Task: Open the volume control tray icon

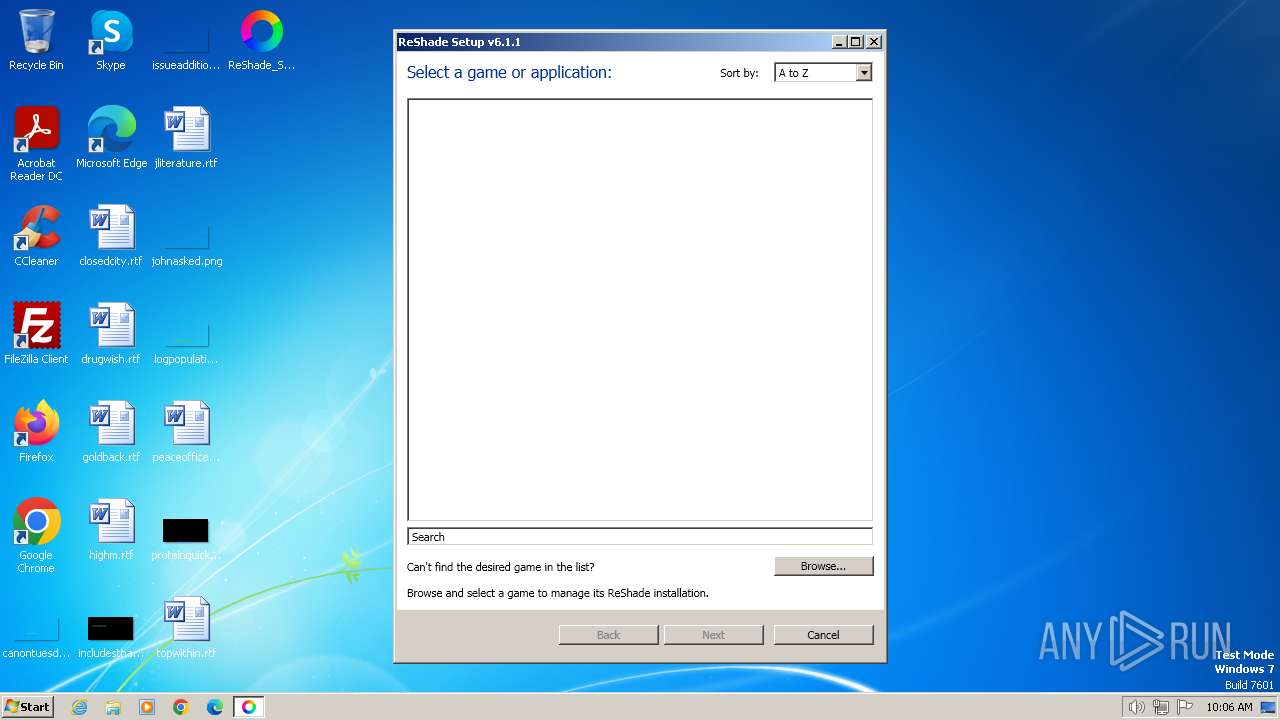Action: pos(1137,707)
